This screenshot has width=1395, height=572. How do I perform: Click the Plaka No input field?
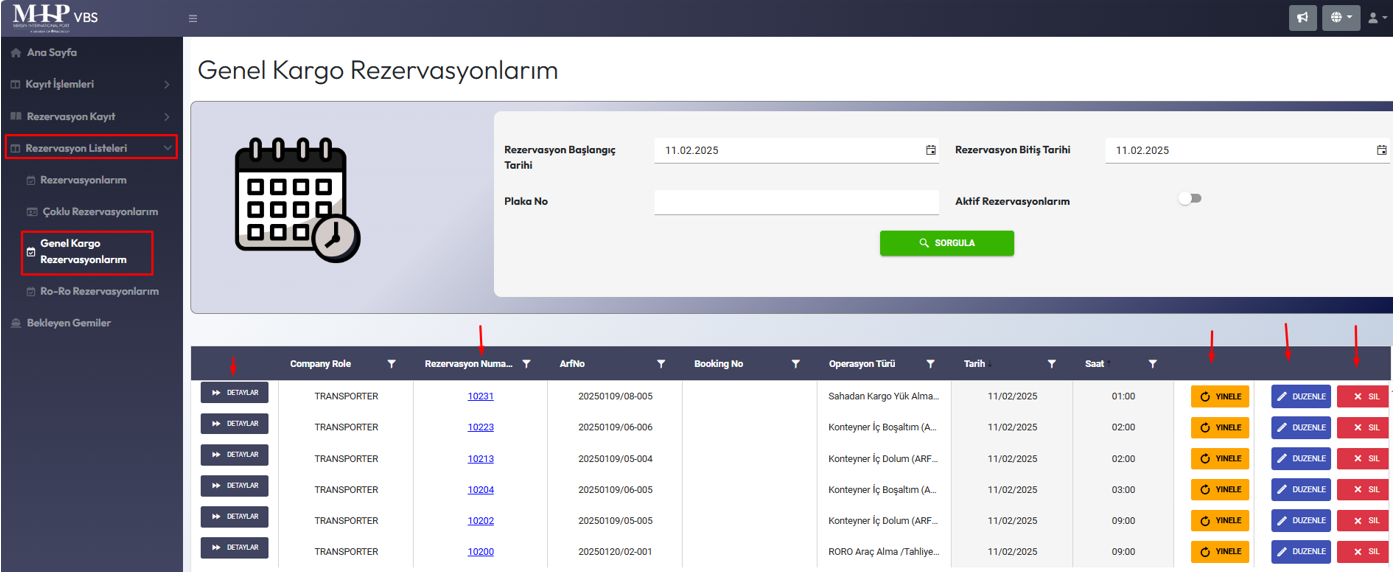(x=796, y=202)
